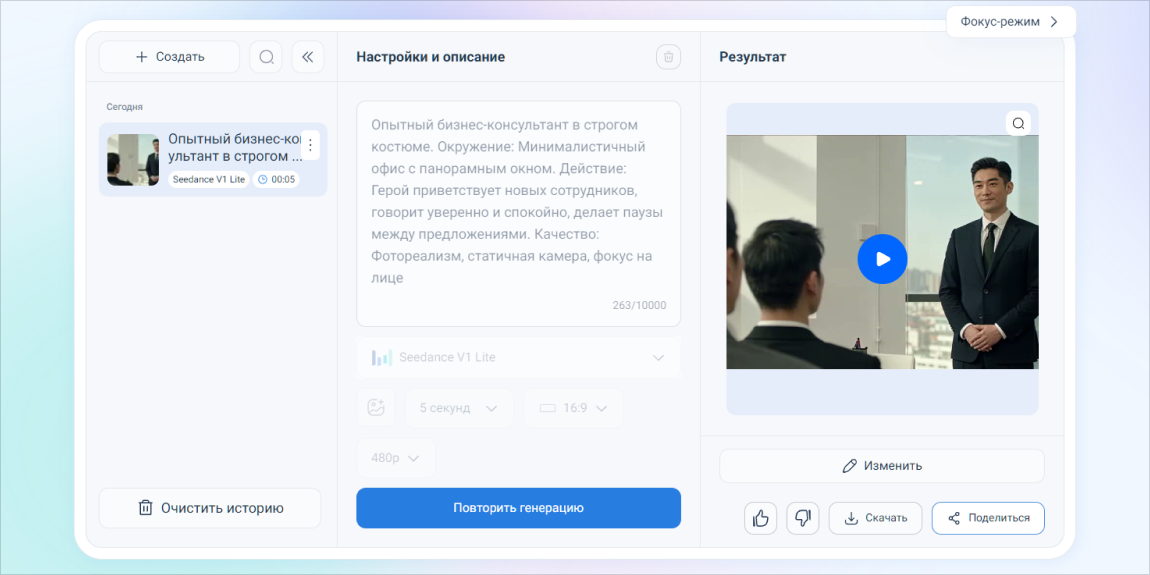Click the Поделиться share button
The width and height of the screenshot is (1150, 575).
[x=988, y=519]
